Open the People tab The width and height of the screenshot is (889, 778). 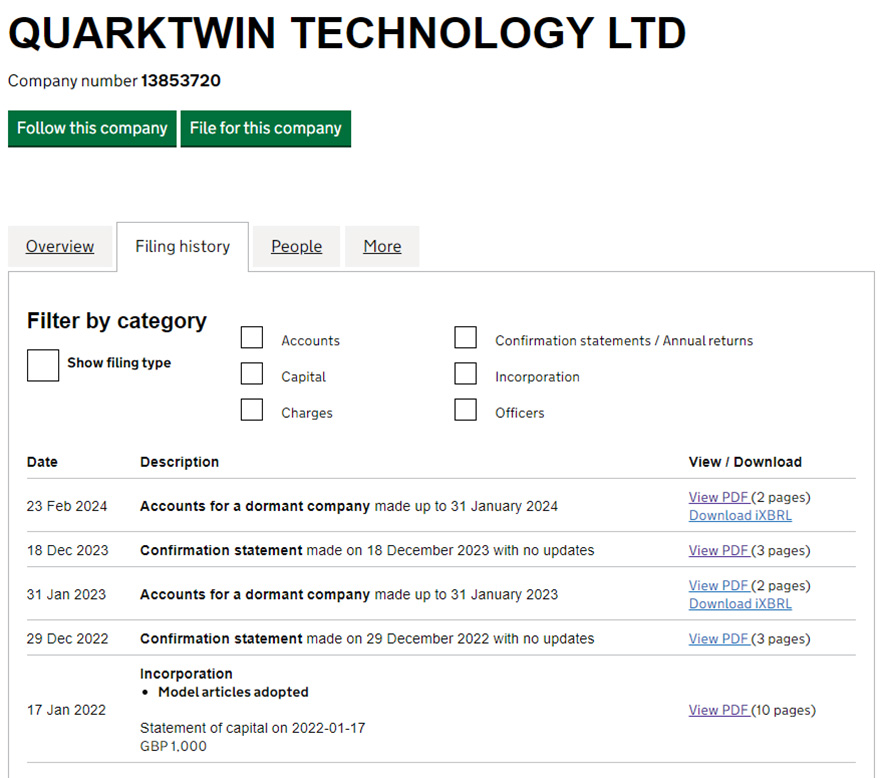pos(296,246)
